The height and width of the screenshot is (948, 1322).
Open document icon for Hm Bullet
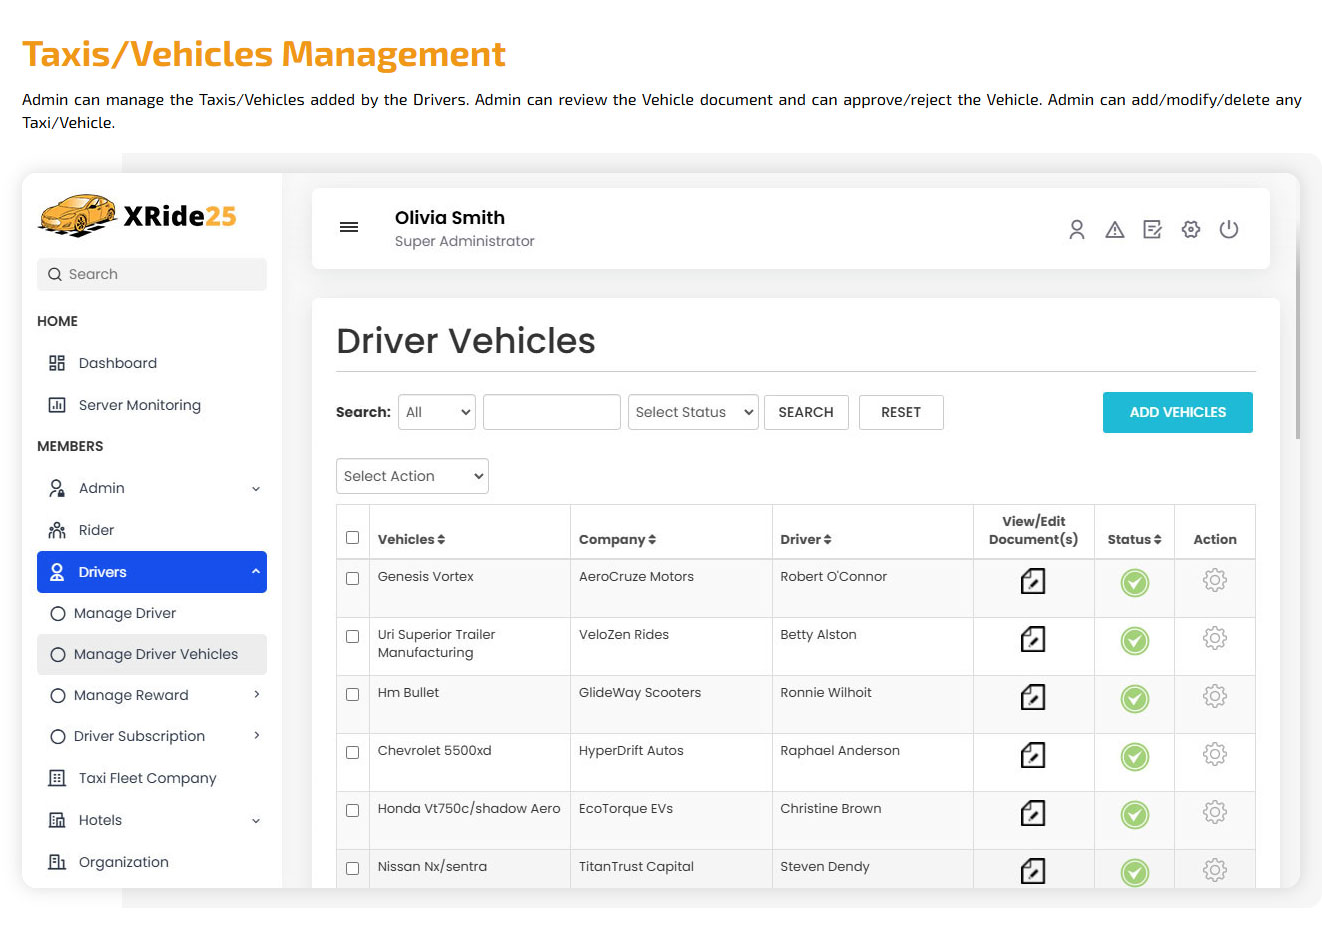coord(1033,697)
